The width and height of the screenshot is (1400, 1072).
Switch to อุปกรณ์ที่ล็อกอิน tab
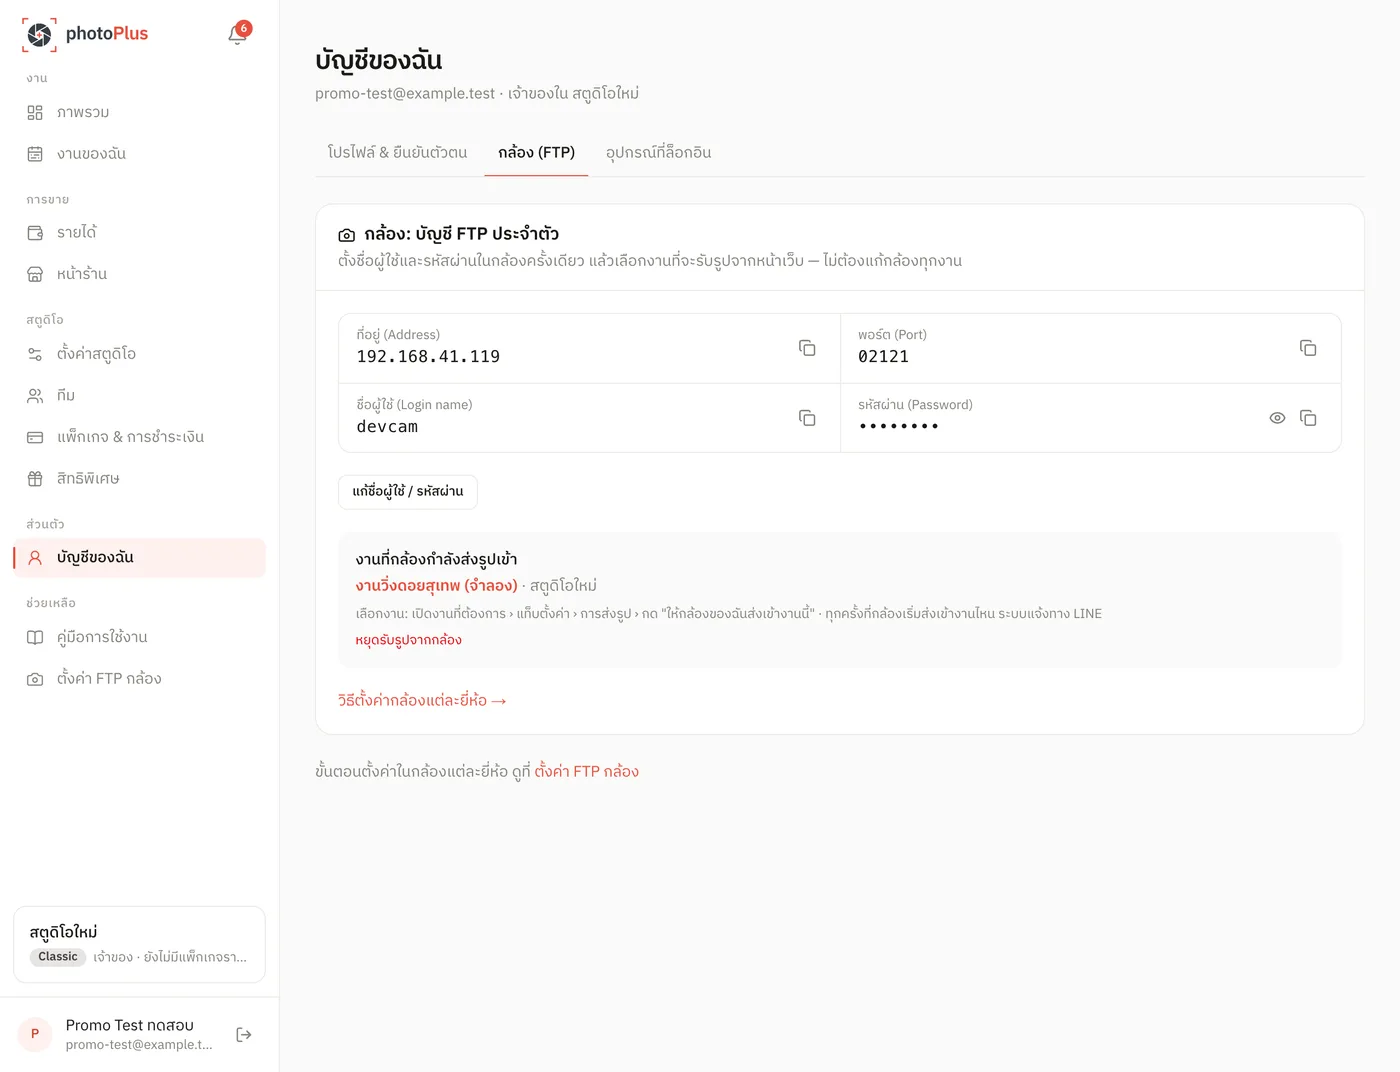tap(658, 153)
